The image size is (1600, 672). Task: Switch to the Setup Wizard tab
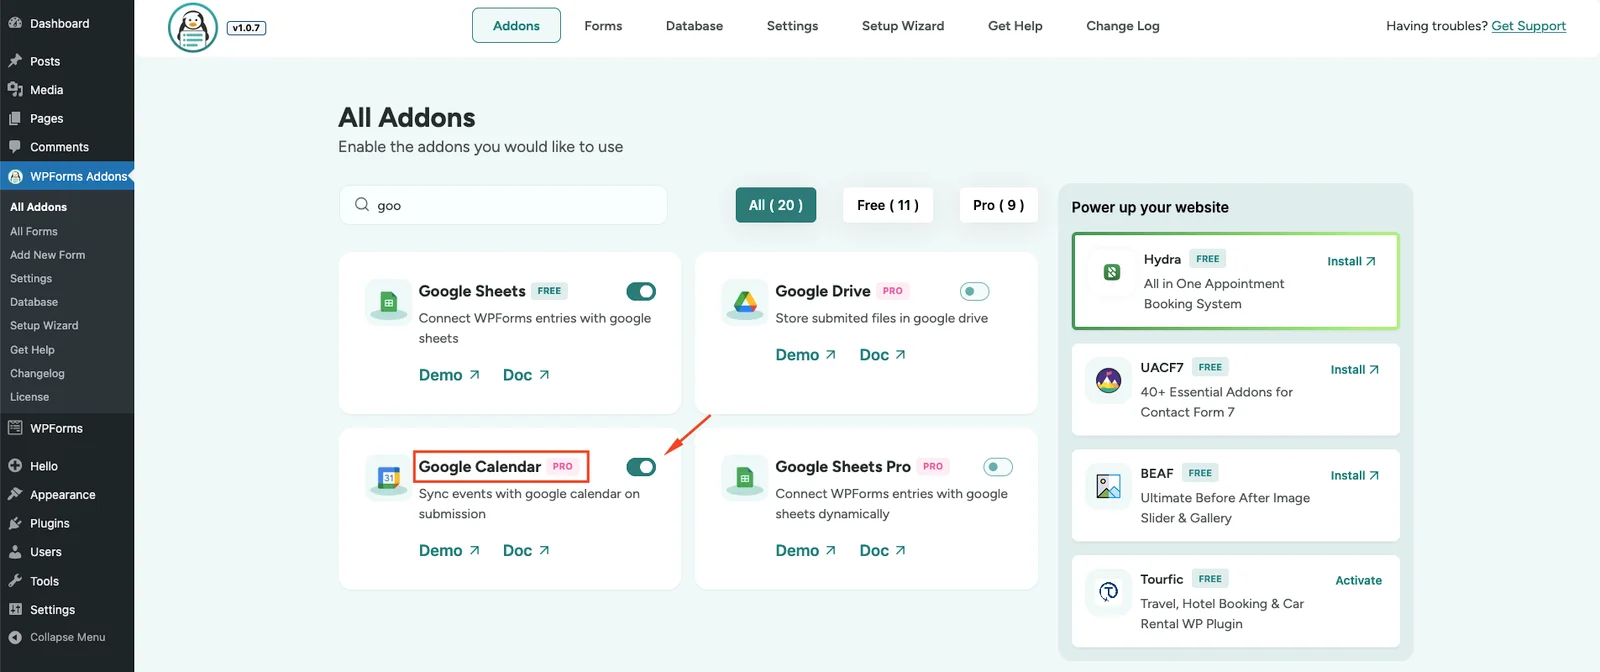[x=902, y=26]
